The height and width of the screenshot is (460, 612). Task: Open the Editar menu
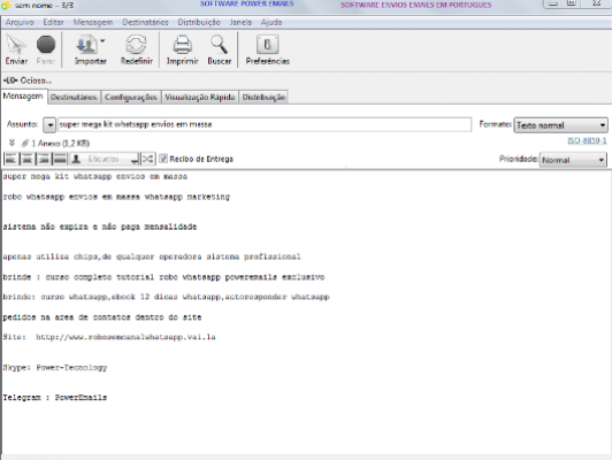(x=53, y=22)
